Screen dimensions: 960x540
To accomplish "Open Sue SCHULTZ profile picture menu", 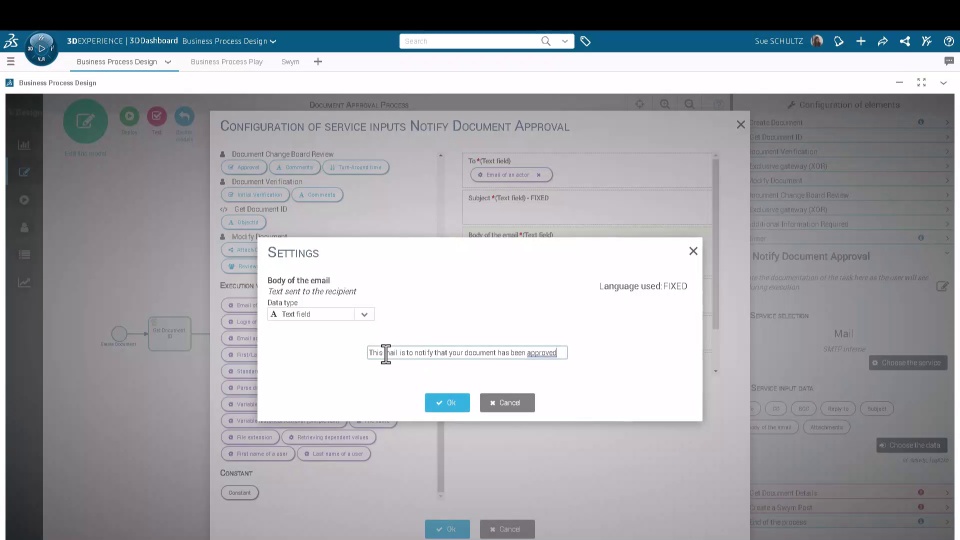I will pyautogui.click(x=817, y=41).
